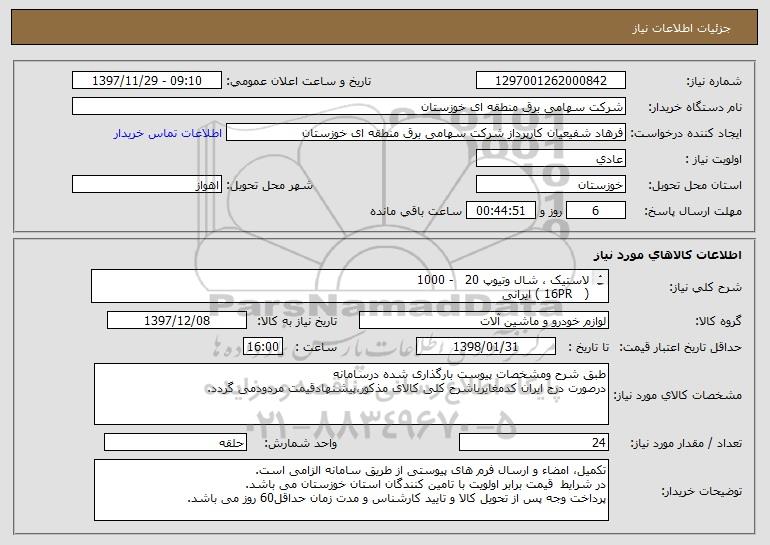The image size is (770, 545).
Task: Click the goods specifications text area
Action: click(351, 394)
